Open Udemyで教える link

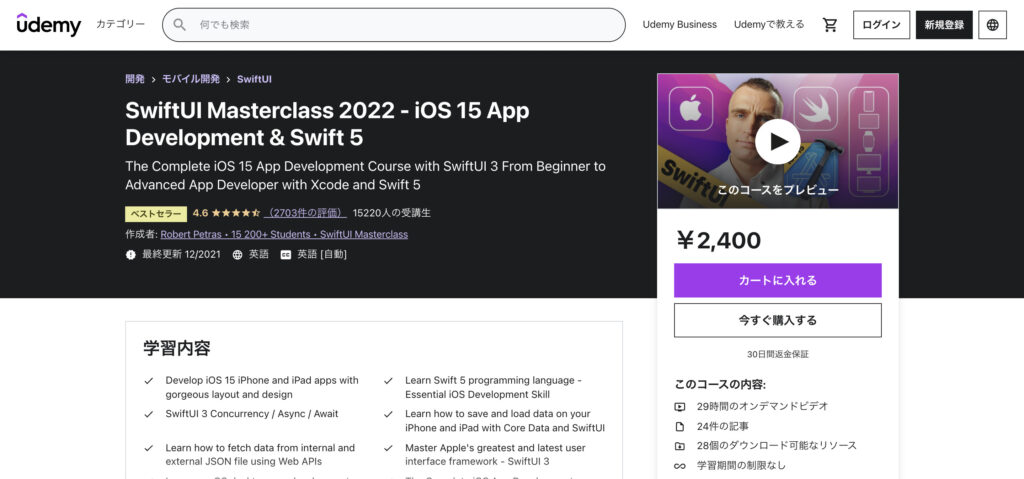pyautogui.click(x=769, y=25)
